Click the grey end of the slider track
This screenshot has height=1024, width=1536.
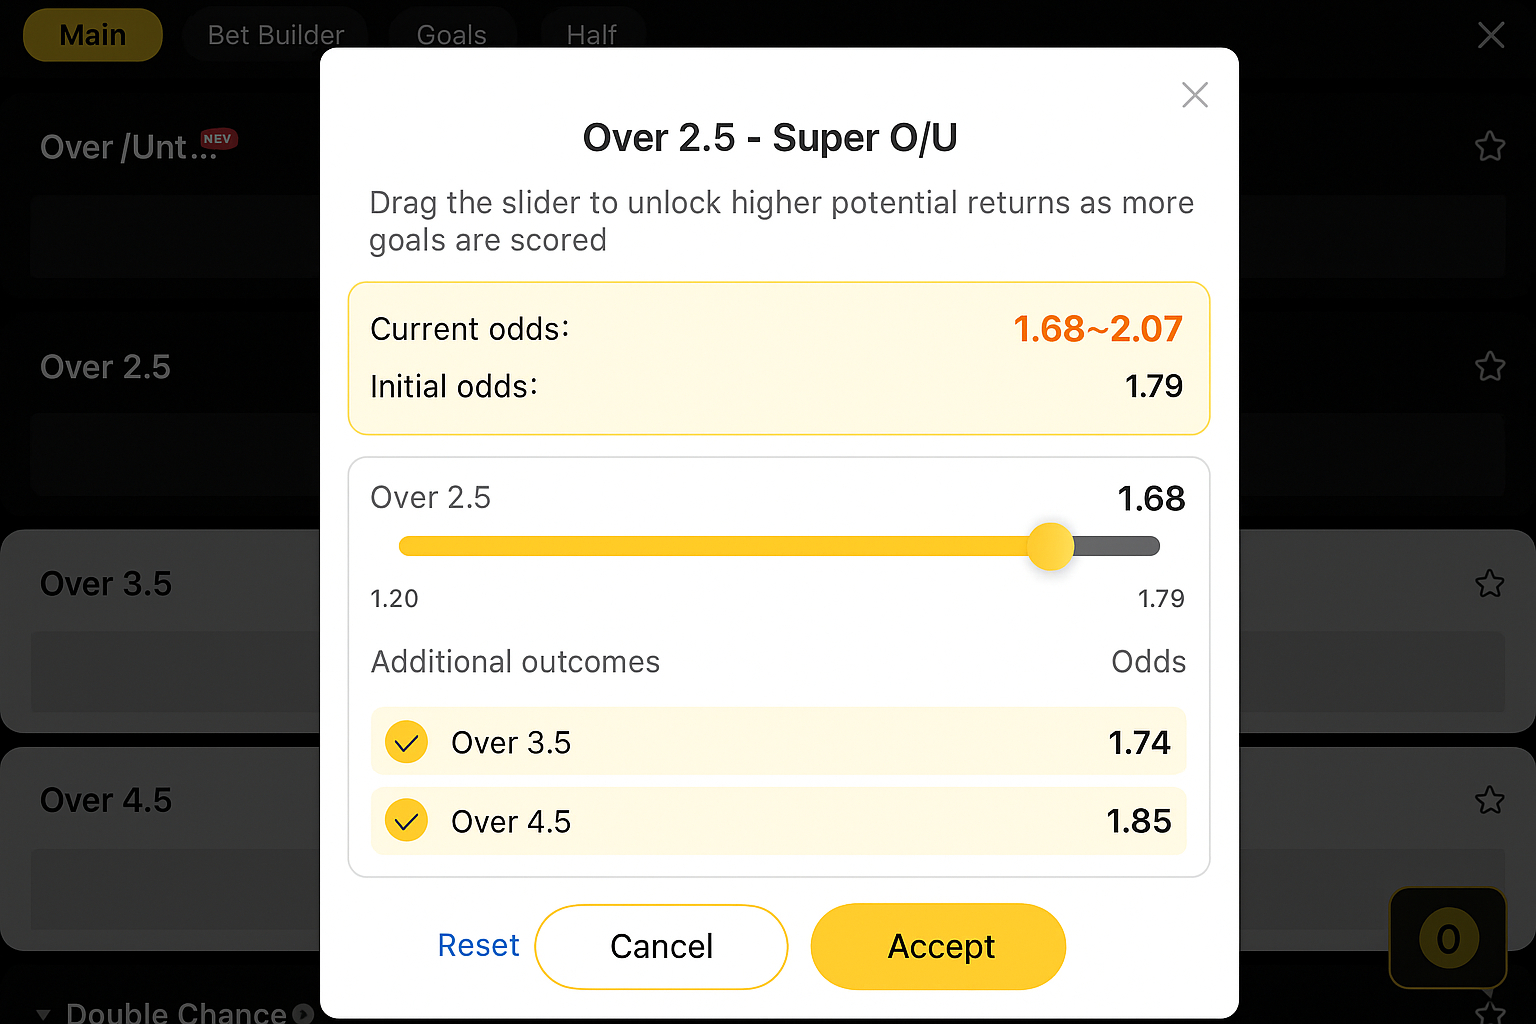coord(1117,546)
